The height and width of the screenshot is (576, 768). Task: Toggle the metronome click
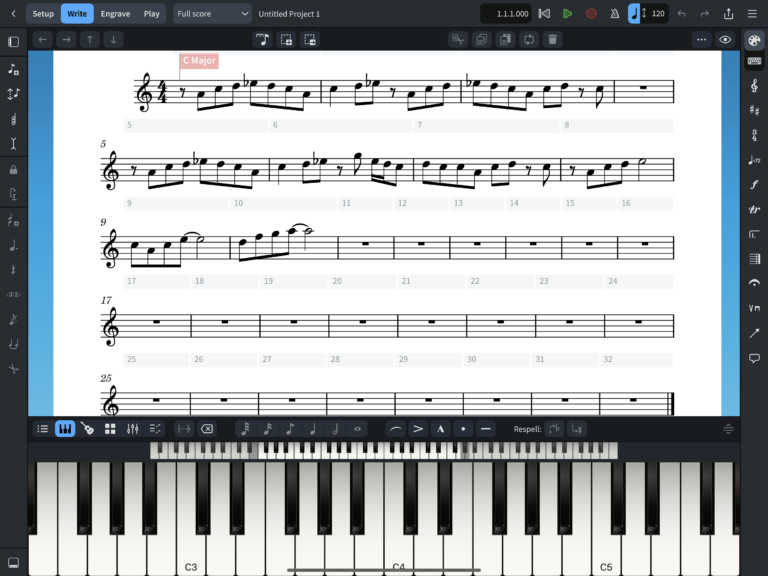coord(615,14)
